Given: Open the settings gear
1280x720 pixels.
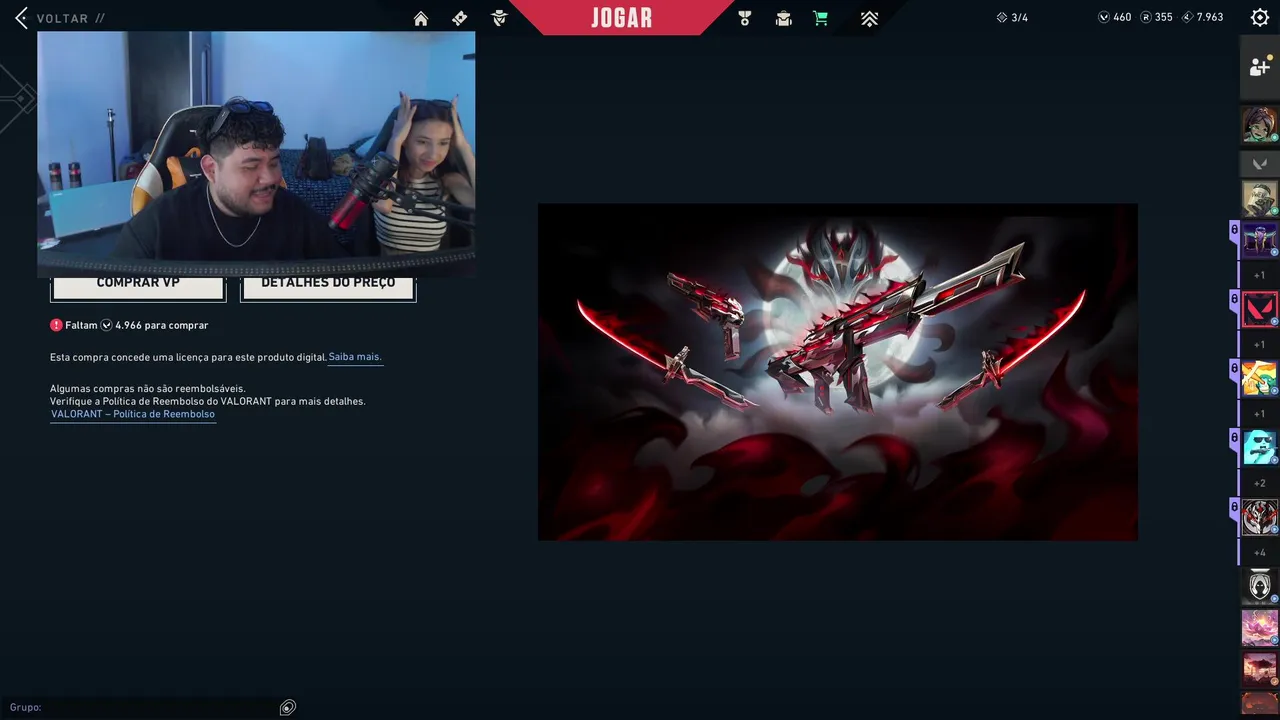Looking at the screenshot, I should 1260,17.
